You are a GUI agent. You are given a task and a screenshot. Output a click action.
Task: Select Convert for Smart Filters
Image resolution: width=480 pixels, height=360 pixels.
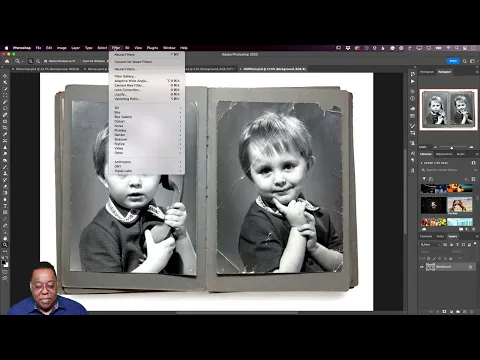147,62
